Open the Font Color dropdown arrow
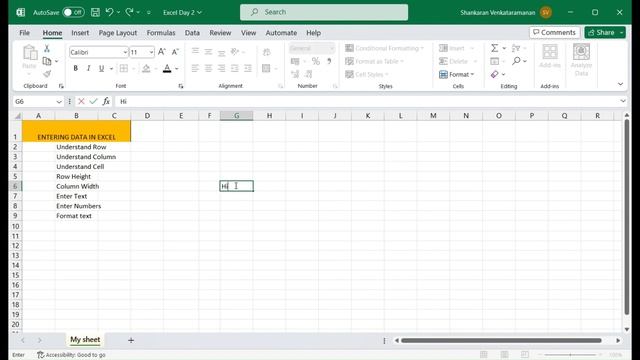The width and height of the screenshot is (640, 360). pos(177,69)
